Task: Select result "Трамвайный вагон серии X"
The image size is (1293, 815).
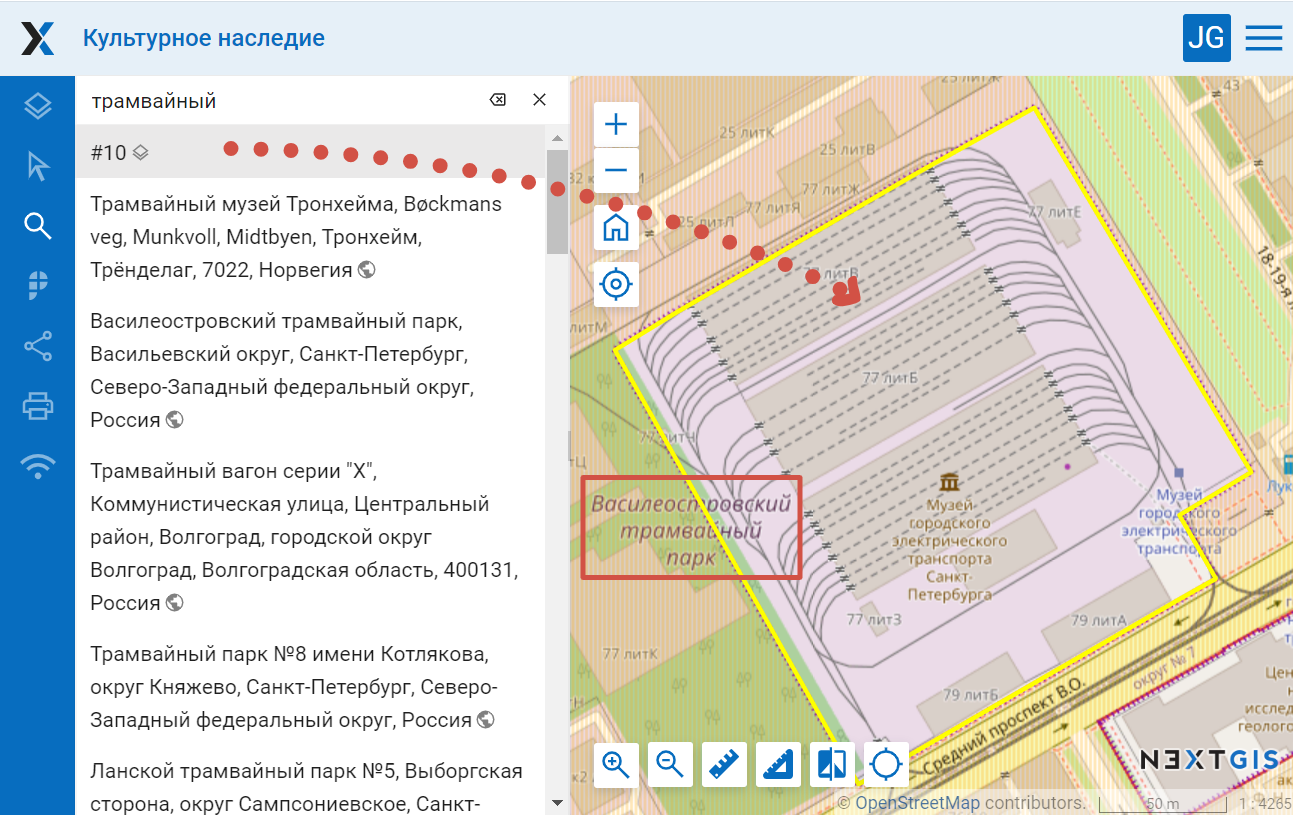Action: 311,537
